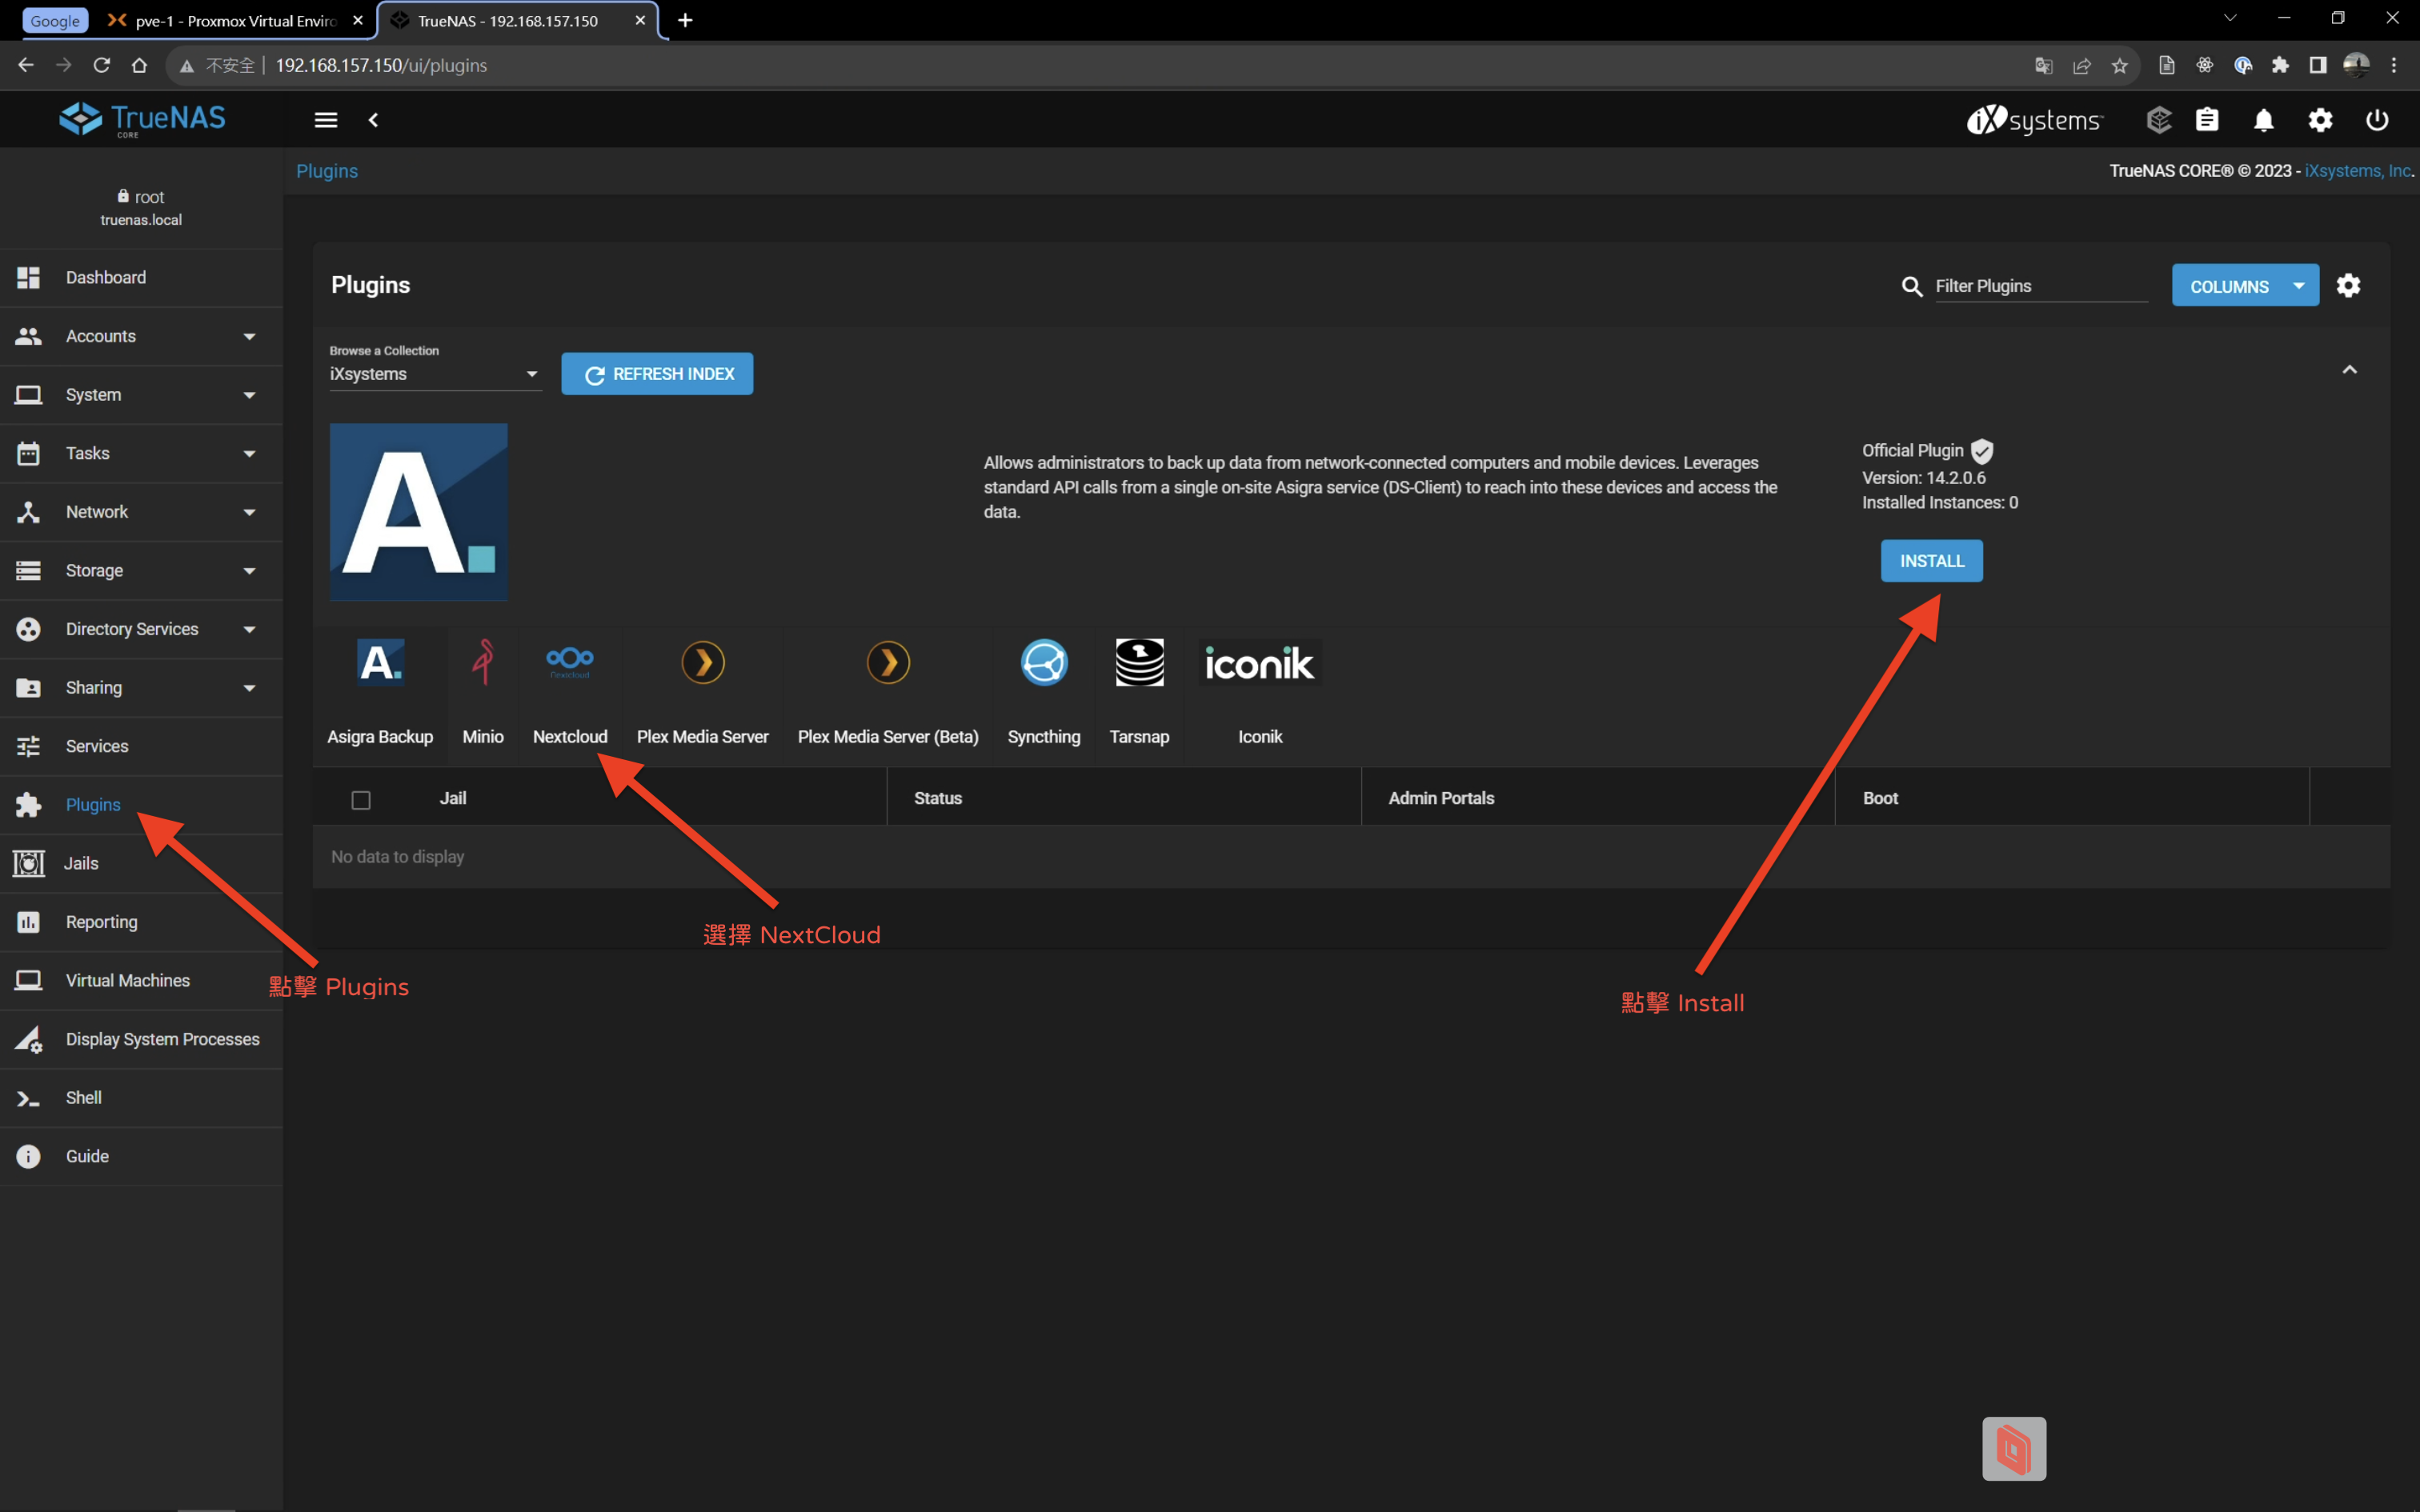The image size is (2420, 1512).
Task: Toggle the sidebar hamburger menu
Action: (x=326, y=120)
